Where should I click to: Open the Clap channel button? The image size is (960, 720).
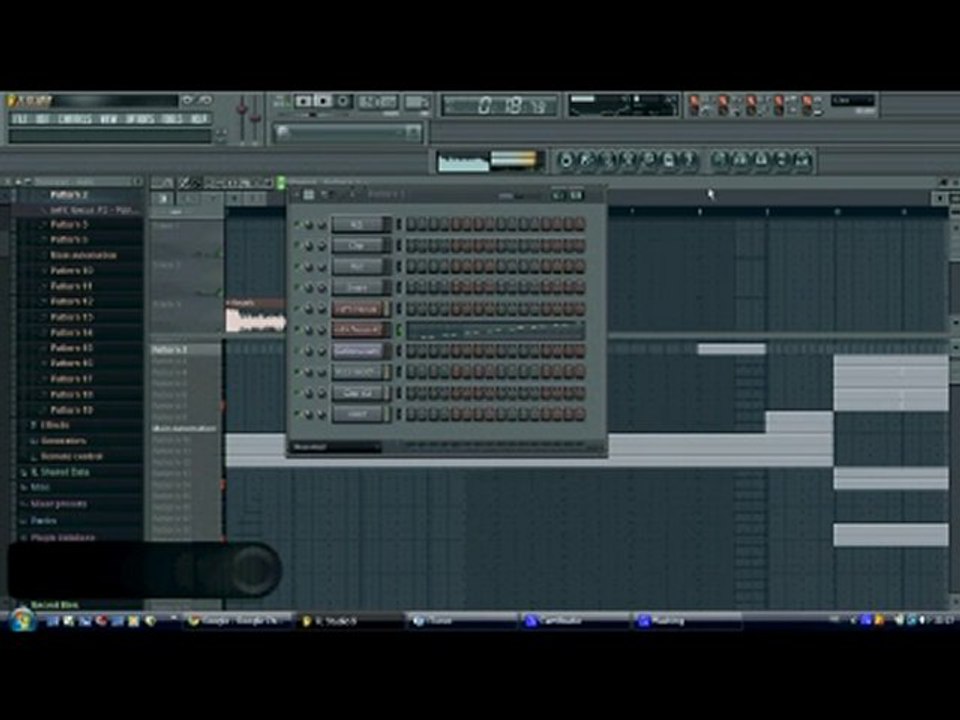pyautogui.click(x=360, y=246)
